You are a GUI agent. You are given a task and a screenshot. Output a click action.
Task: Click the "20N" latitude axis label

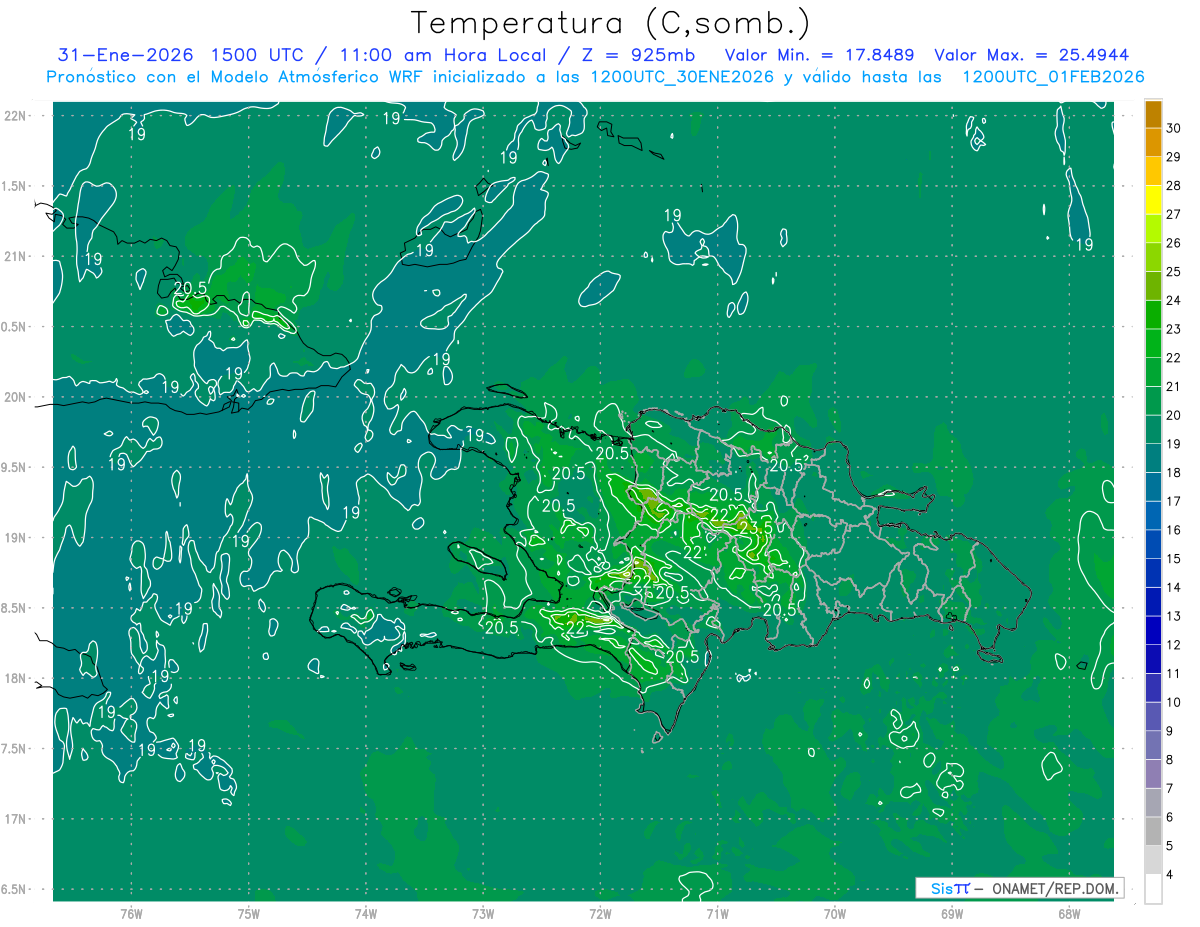(17, 397)
